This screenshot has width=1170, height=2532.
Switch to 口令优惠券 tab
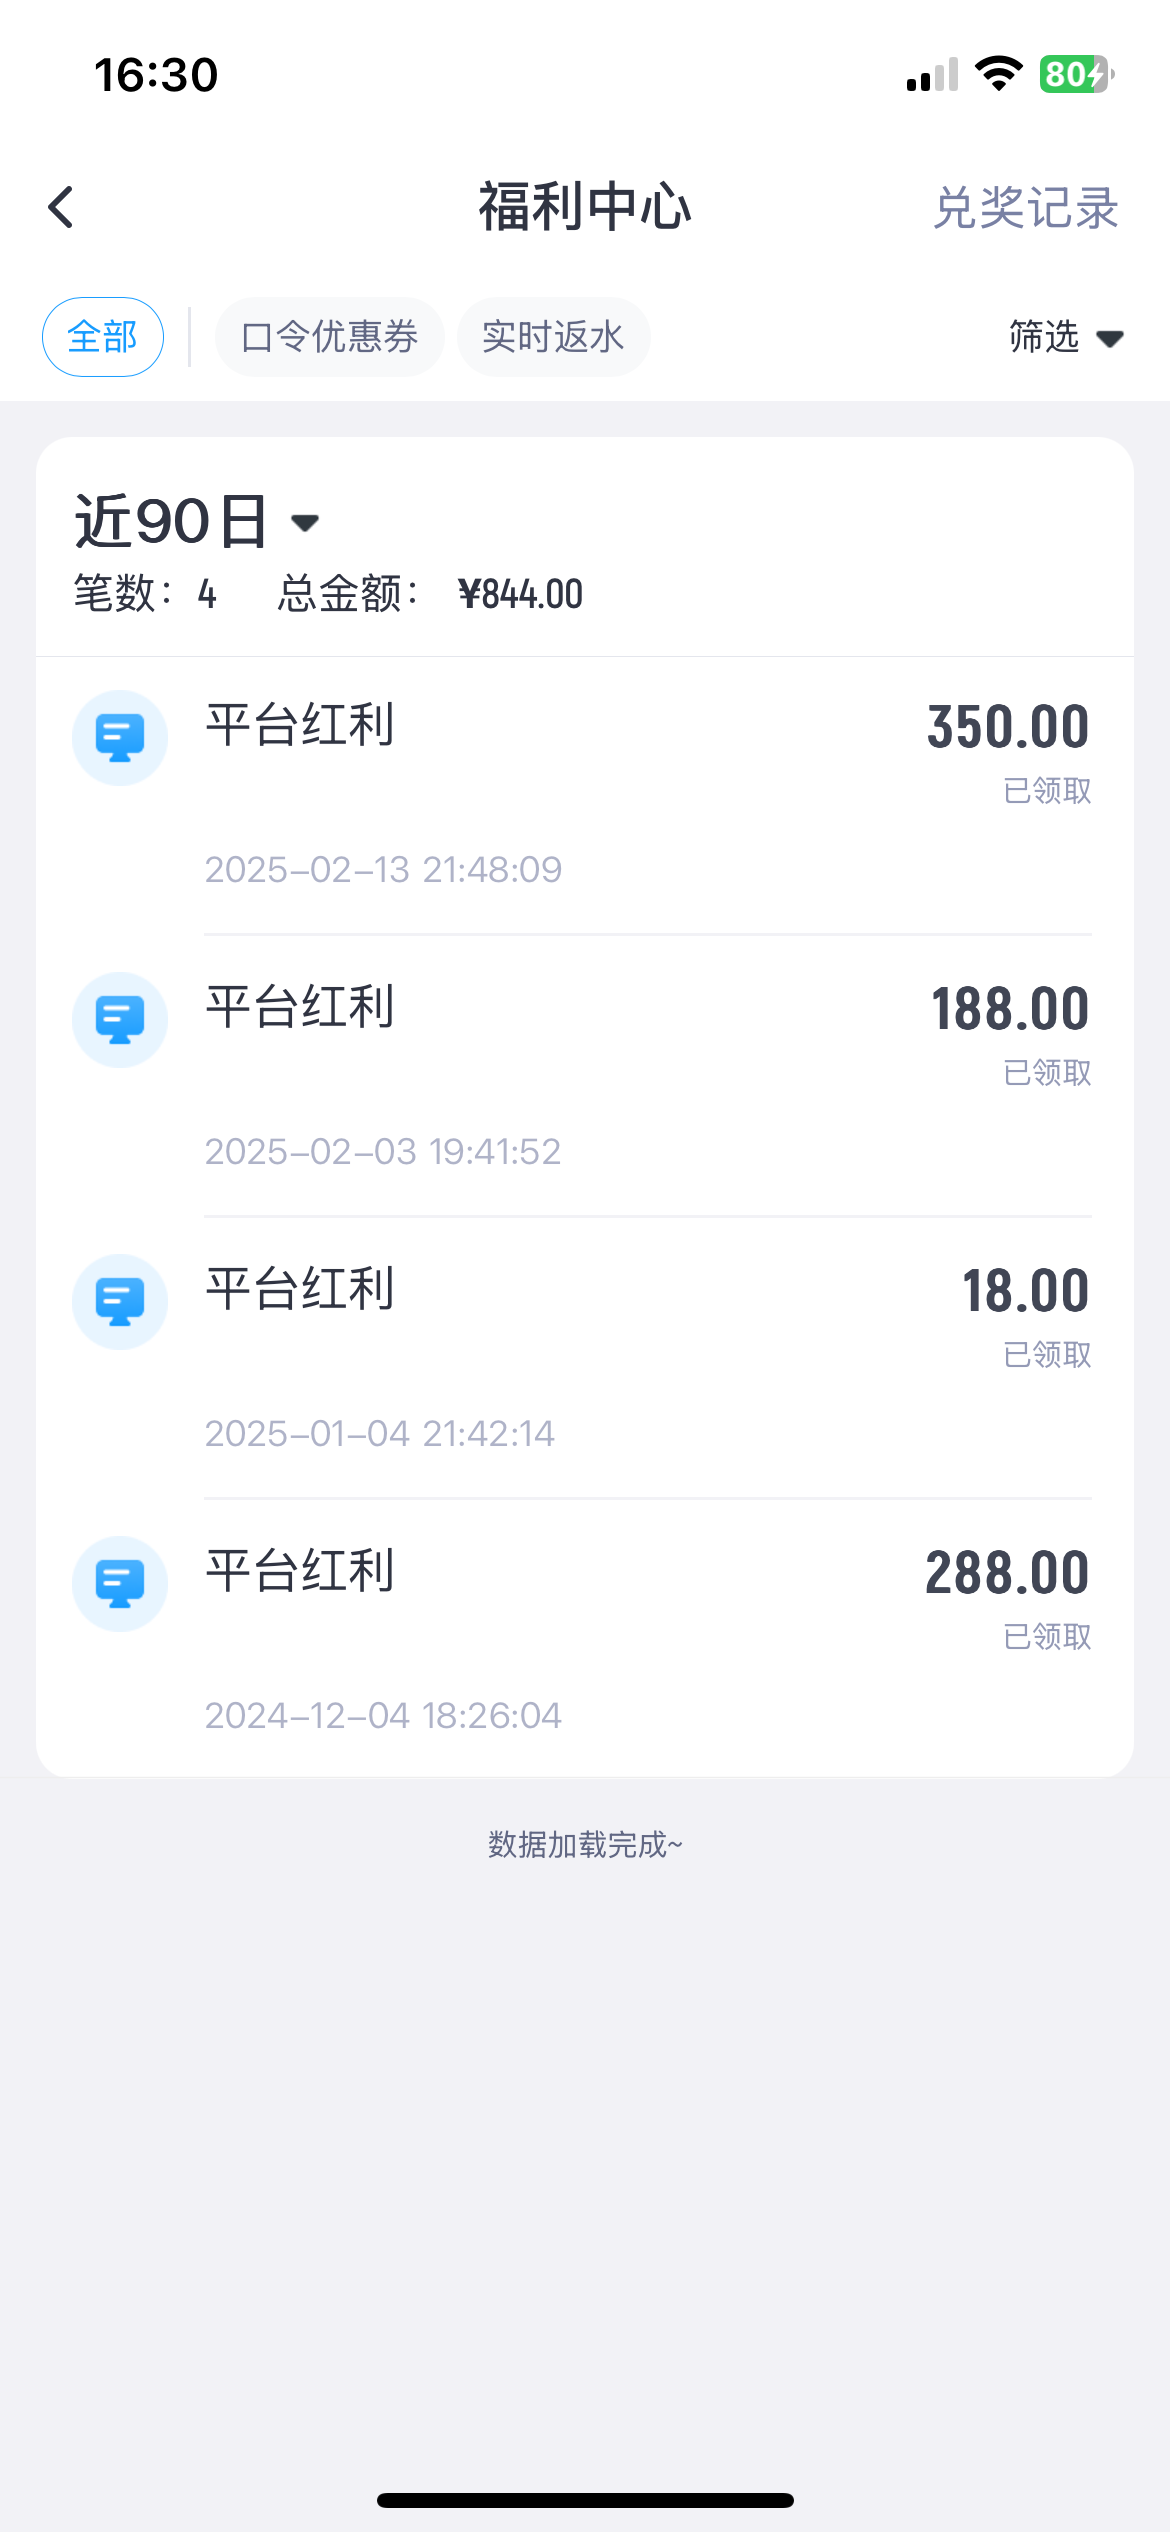[x=330, y=337]
